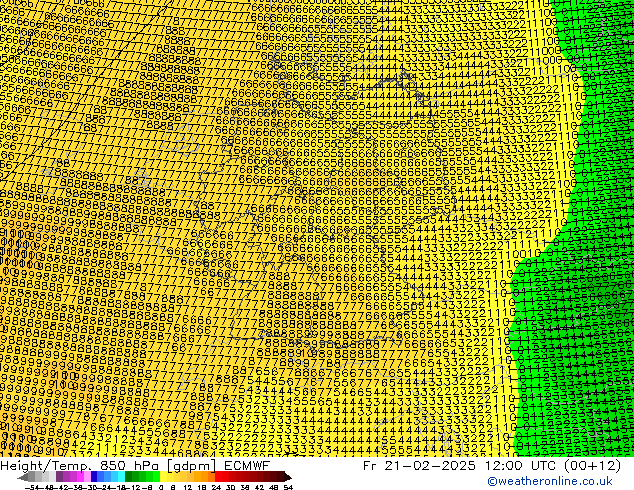Click the weatheronline.co.uk copyright link
634x490 pixels.
click(550, 481)
